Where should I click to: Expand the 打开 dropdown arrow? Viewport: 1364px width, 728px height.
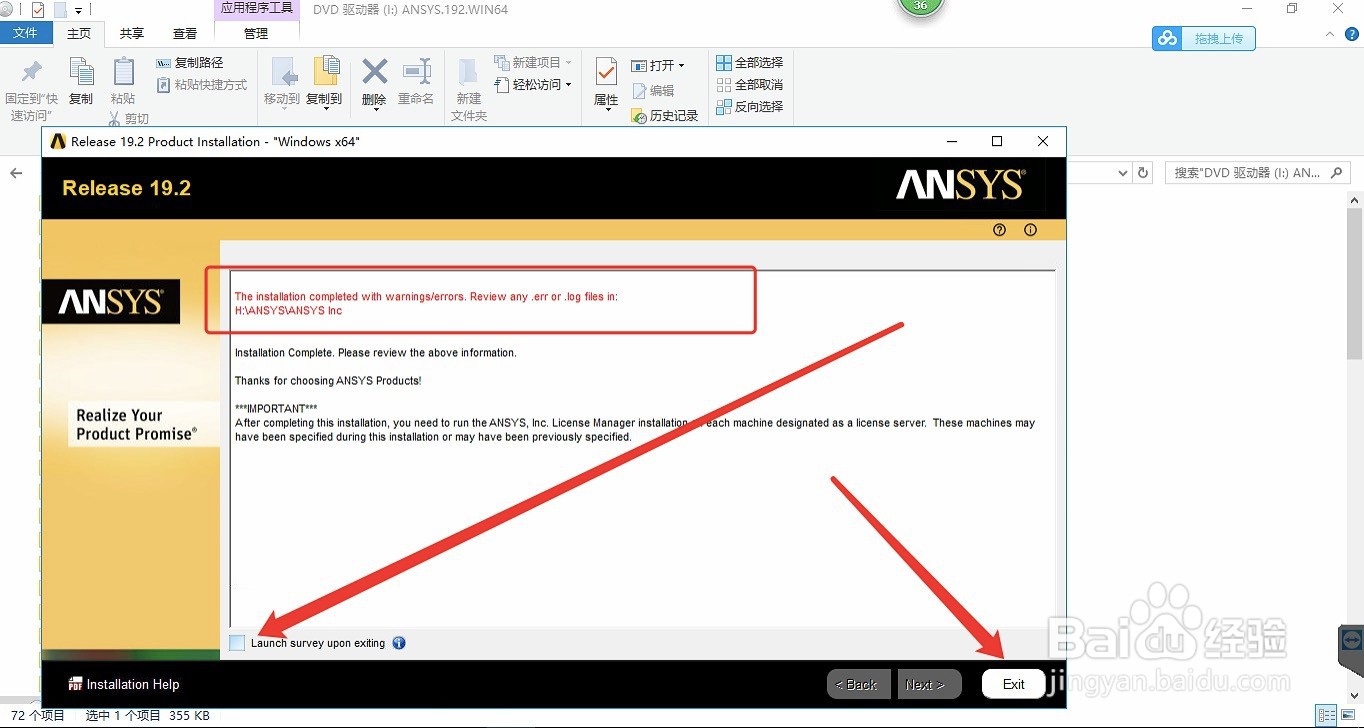tap(681, 66)
